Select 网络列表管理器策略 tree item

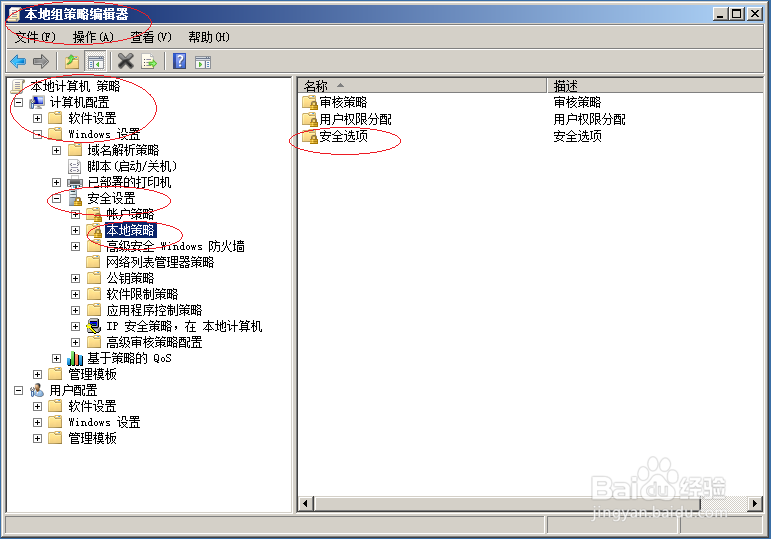160,262
